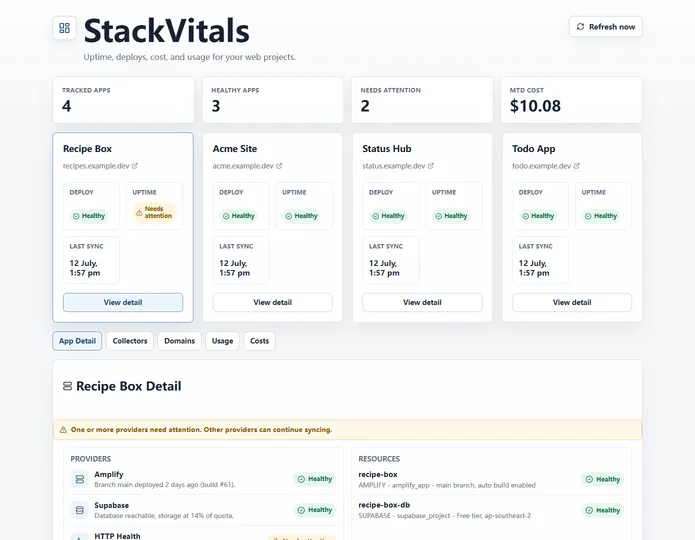The width and height of the screenshot is (695, 540).
Task: Click the recipe-box resource name
Action: pos(378,474)
